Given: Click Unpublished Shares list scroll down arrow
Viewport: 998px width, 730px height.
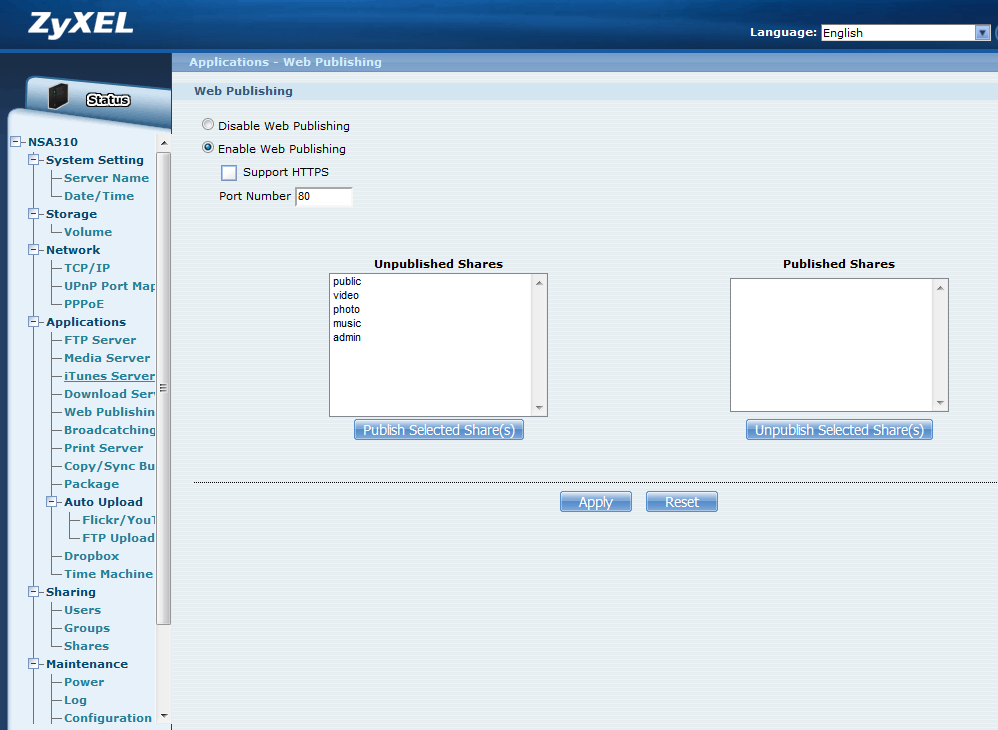Looking at the screenshot, I should click(x=539, y=407).
